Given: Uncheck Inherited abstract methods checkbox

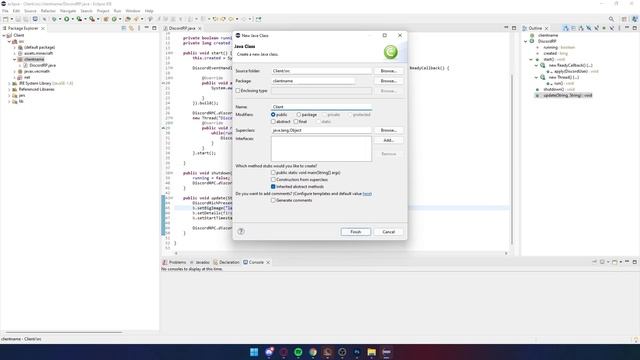Looking at the screenshot, I should 273,187.
